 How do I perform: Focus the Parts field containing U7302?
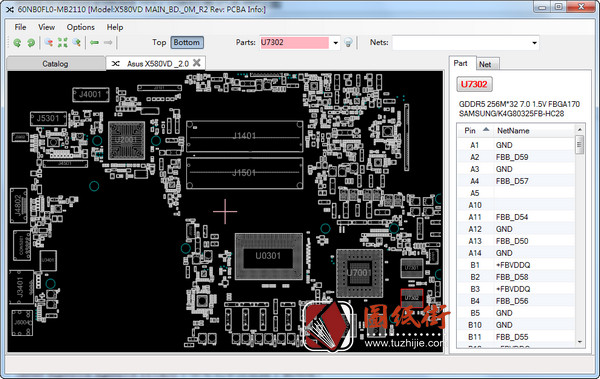(x=294, y=42)
